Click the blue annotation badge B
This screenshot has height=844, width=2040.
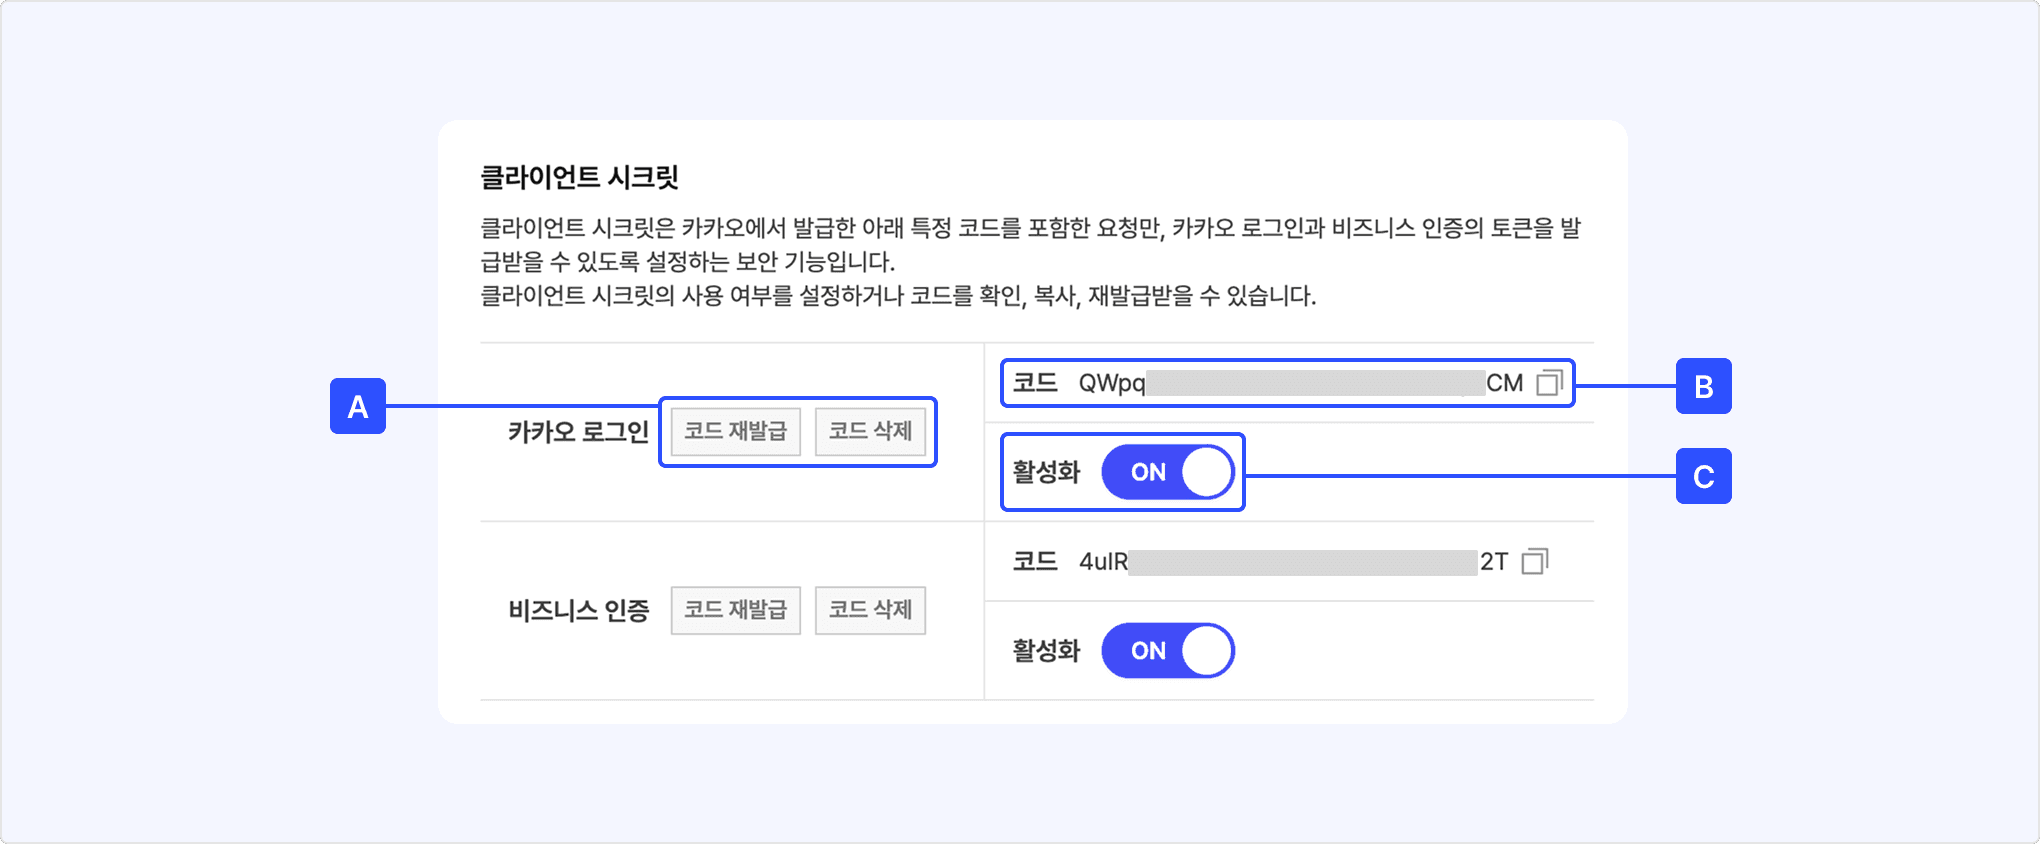point(1703,386)
